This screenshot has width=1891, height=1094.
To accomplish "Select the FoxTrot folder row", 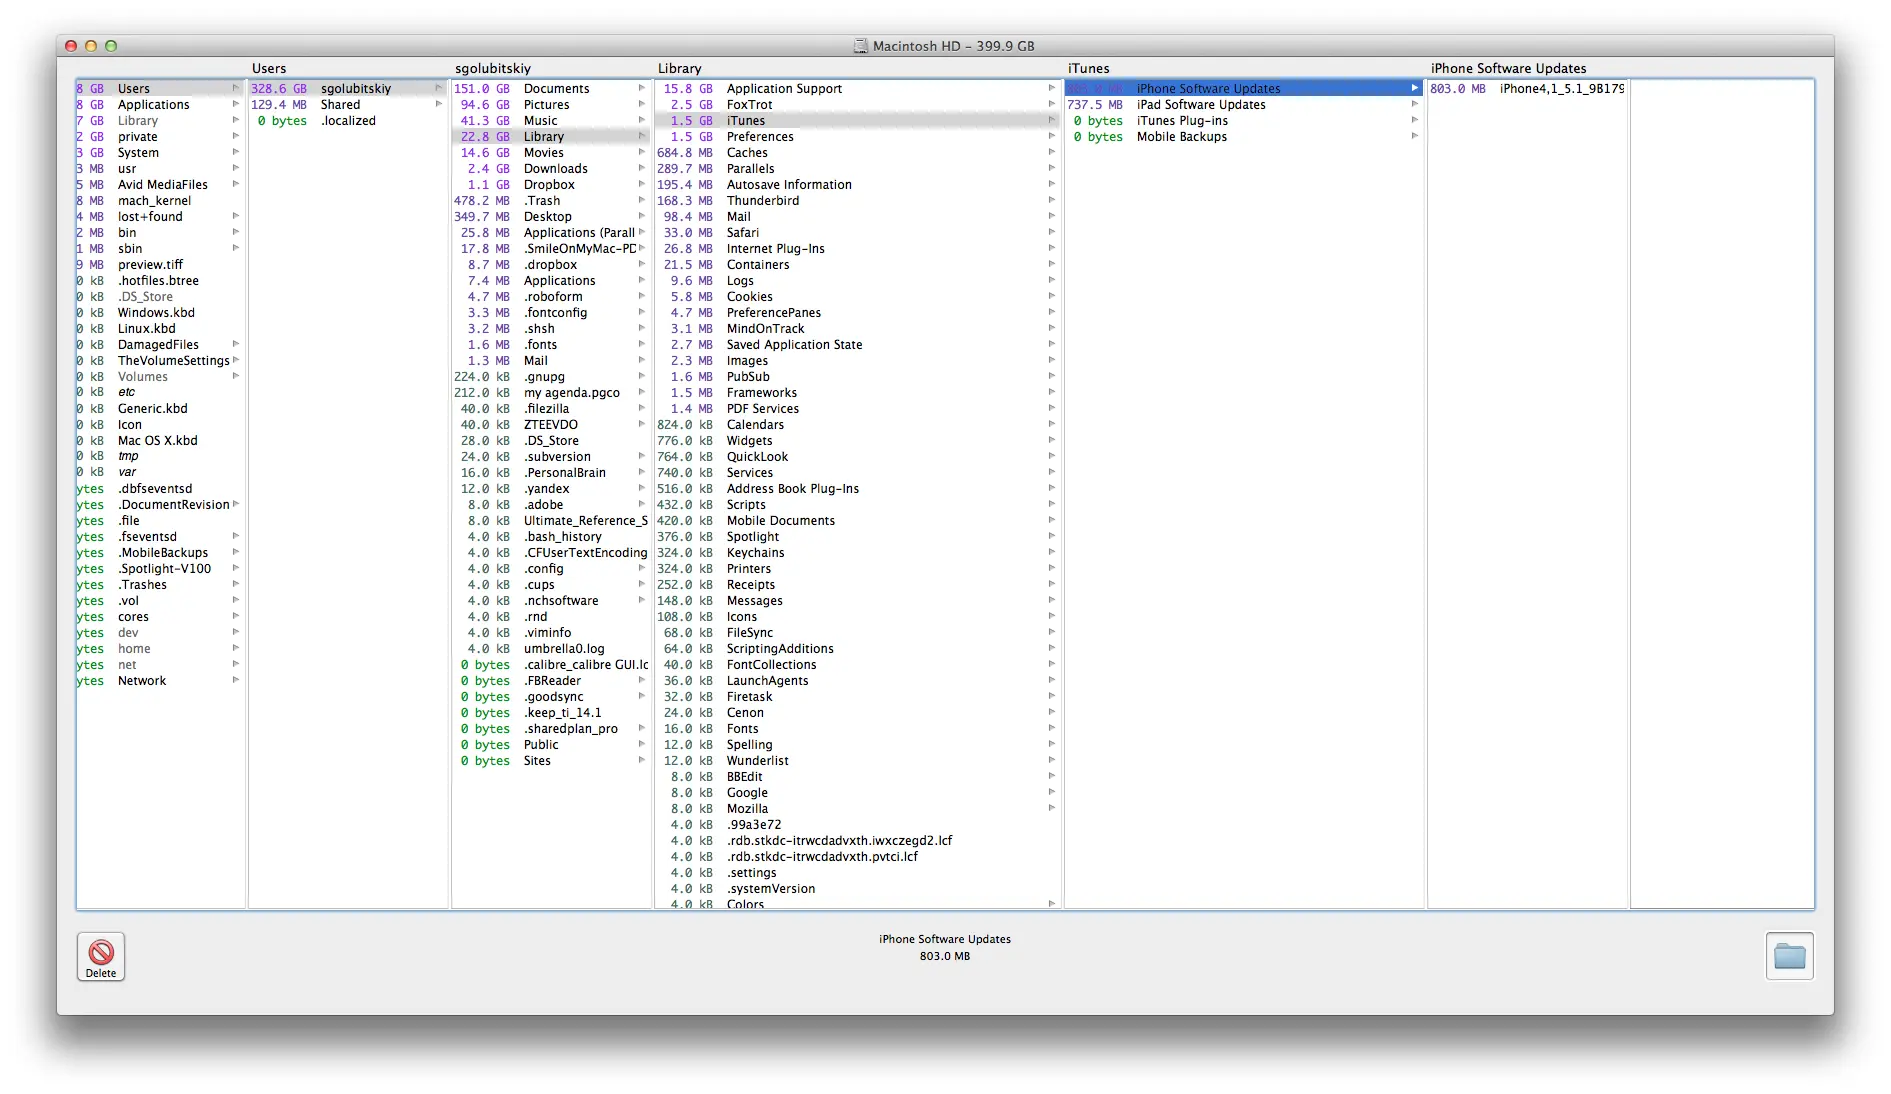I will pos(858,105).
